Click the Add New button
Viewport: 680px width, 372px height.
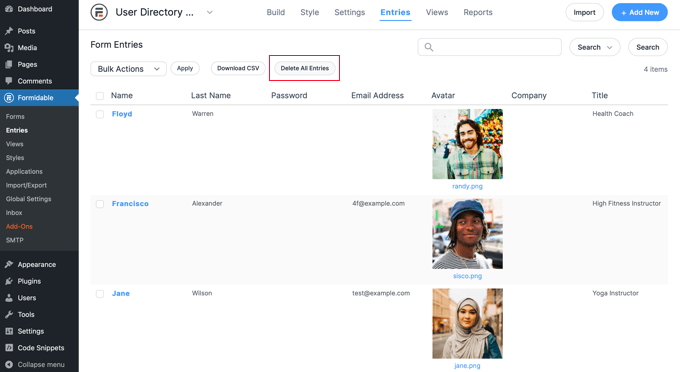point(640,12)
